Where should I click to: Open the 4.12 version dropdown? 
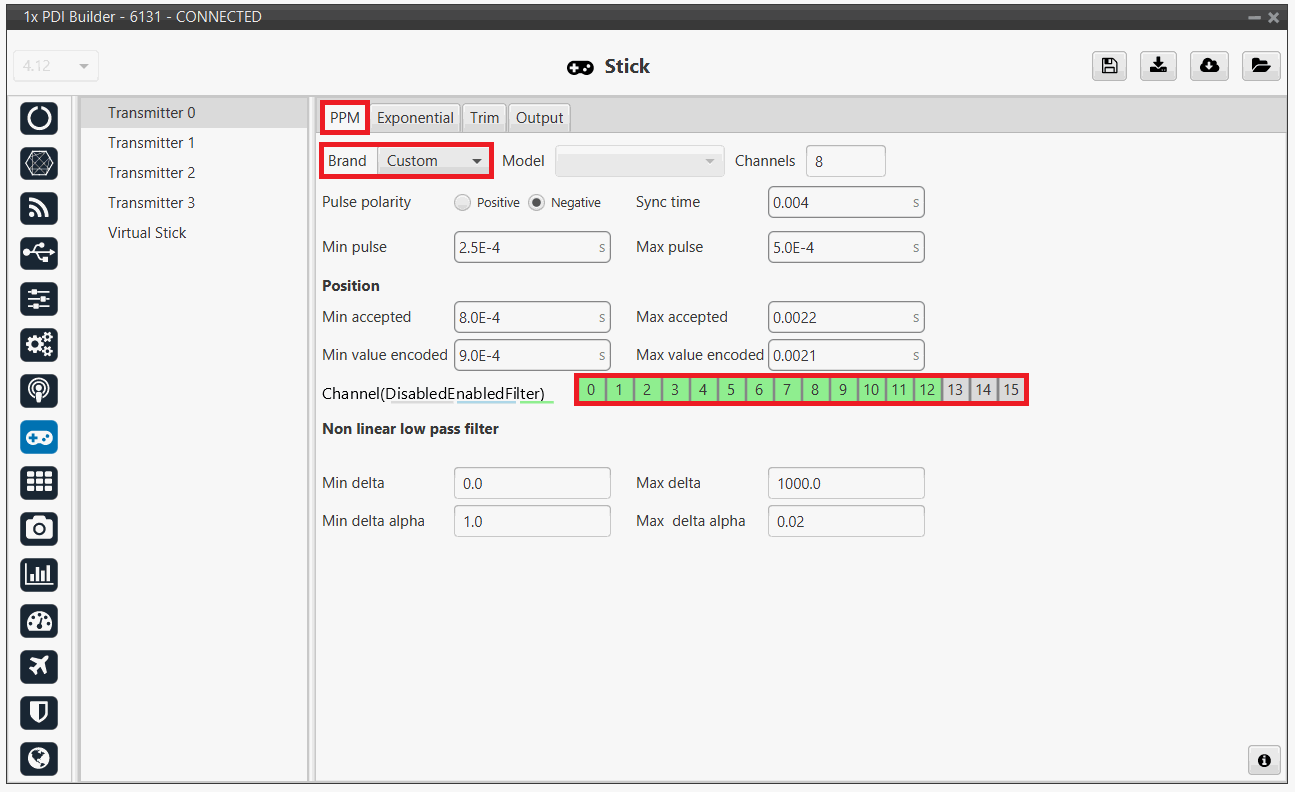click(56, 66)
